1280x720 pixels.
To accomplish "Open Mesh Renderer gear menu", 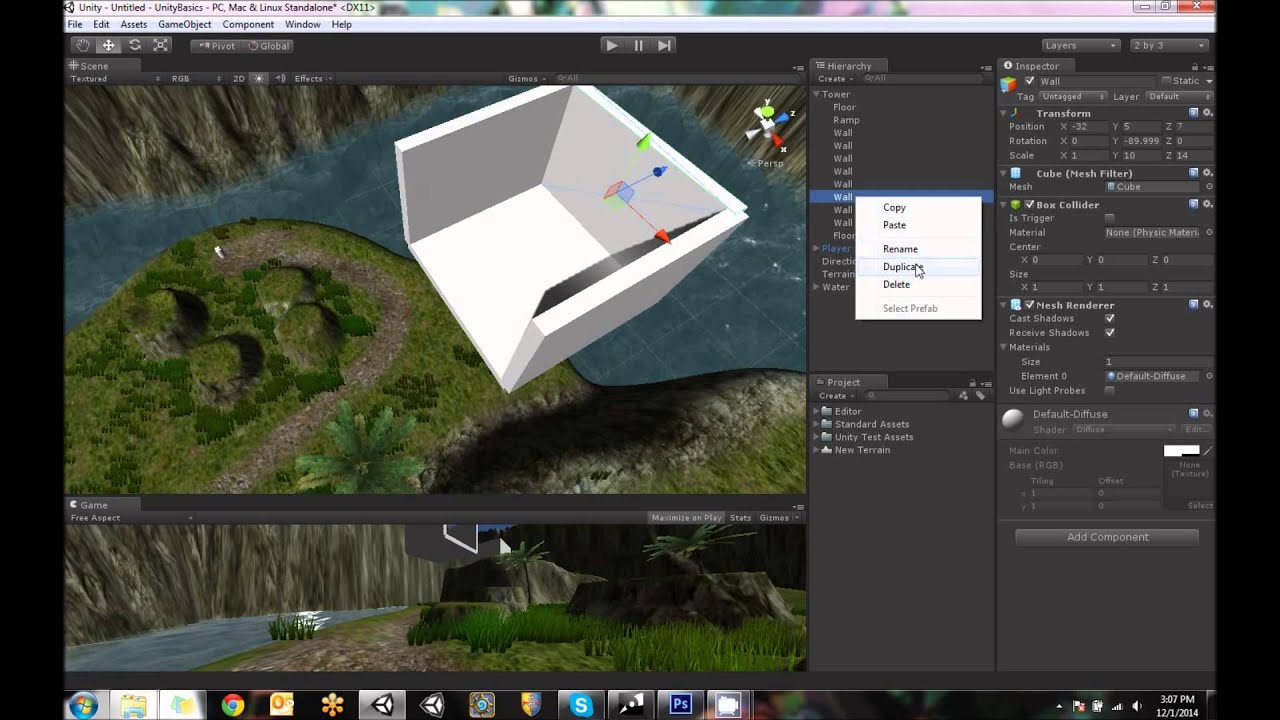I will [1207, 304].
